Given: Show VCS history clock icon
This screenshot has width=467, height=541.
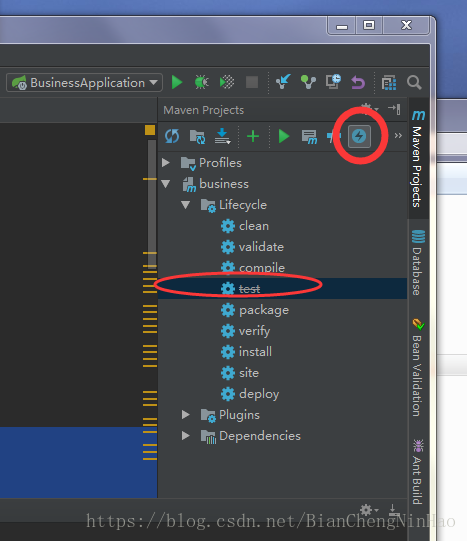Looking at the screenshot, I should (333, 82).
